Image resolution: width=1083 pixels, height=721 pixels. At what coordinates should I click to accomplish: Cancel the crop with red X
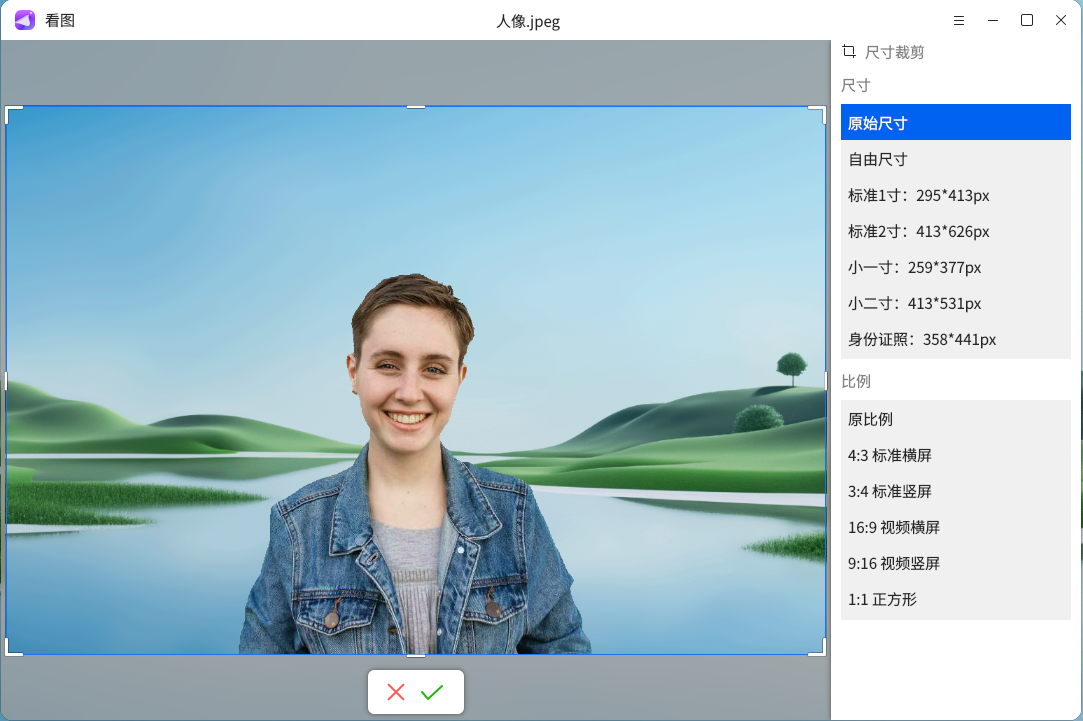(x=396, y=692)
